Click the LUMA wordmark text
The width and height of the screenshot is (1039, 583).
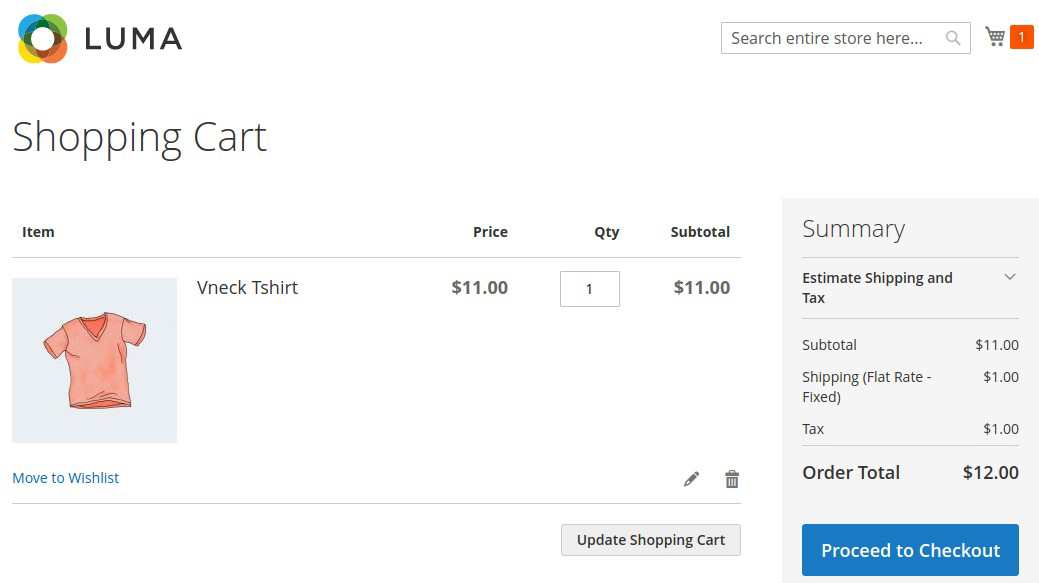(133, 39)
